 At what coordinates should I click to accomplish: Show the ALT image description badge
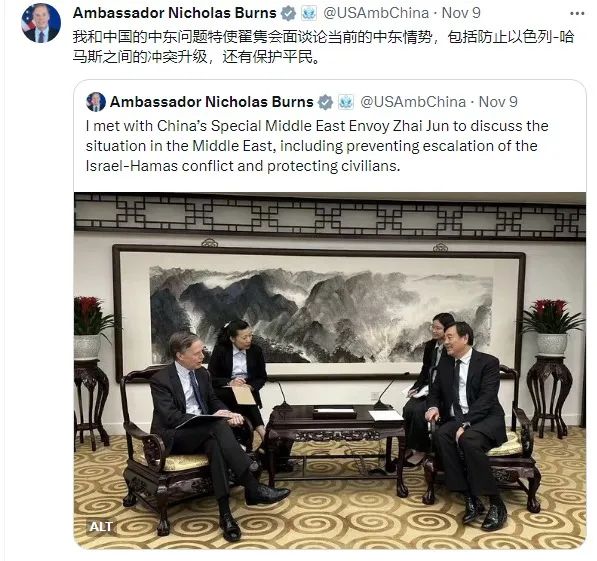(101, 527)
